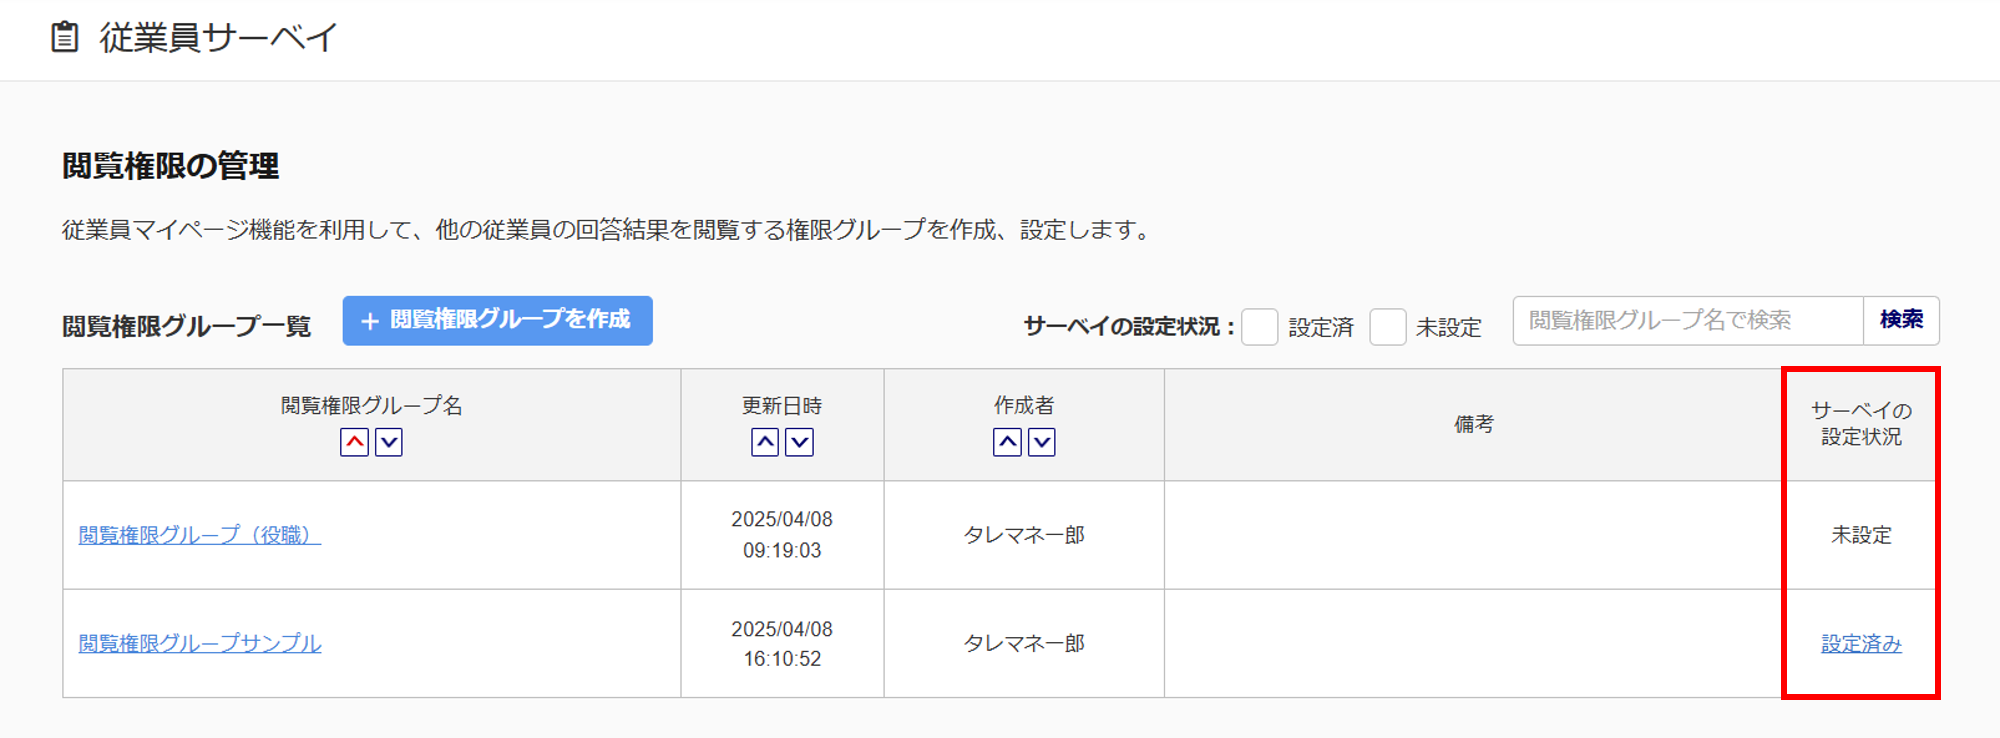Click the 2025/04/08 09:19:03 date cell
The width and height of the screenshot is (2000, 738).
[782, 535]
